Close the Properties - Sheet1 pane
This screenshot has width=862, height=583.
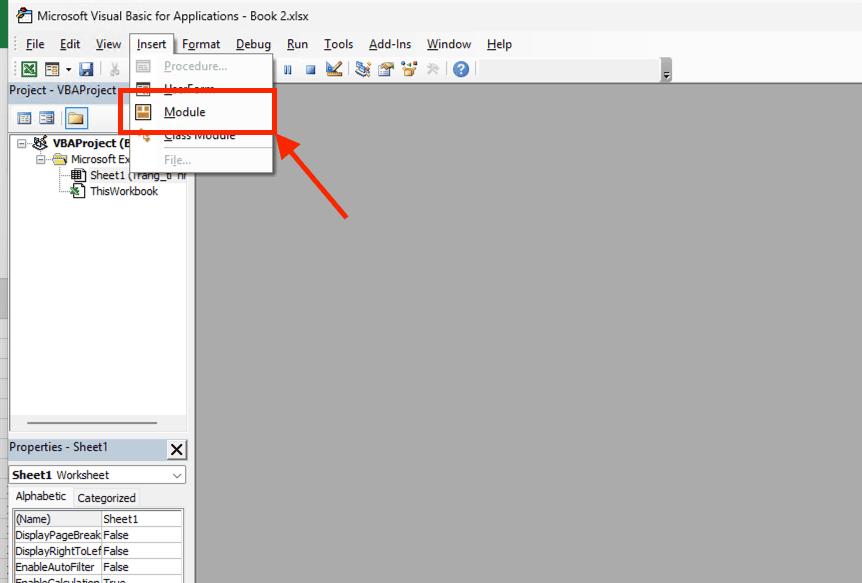tap(176, 449)
